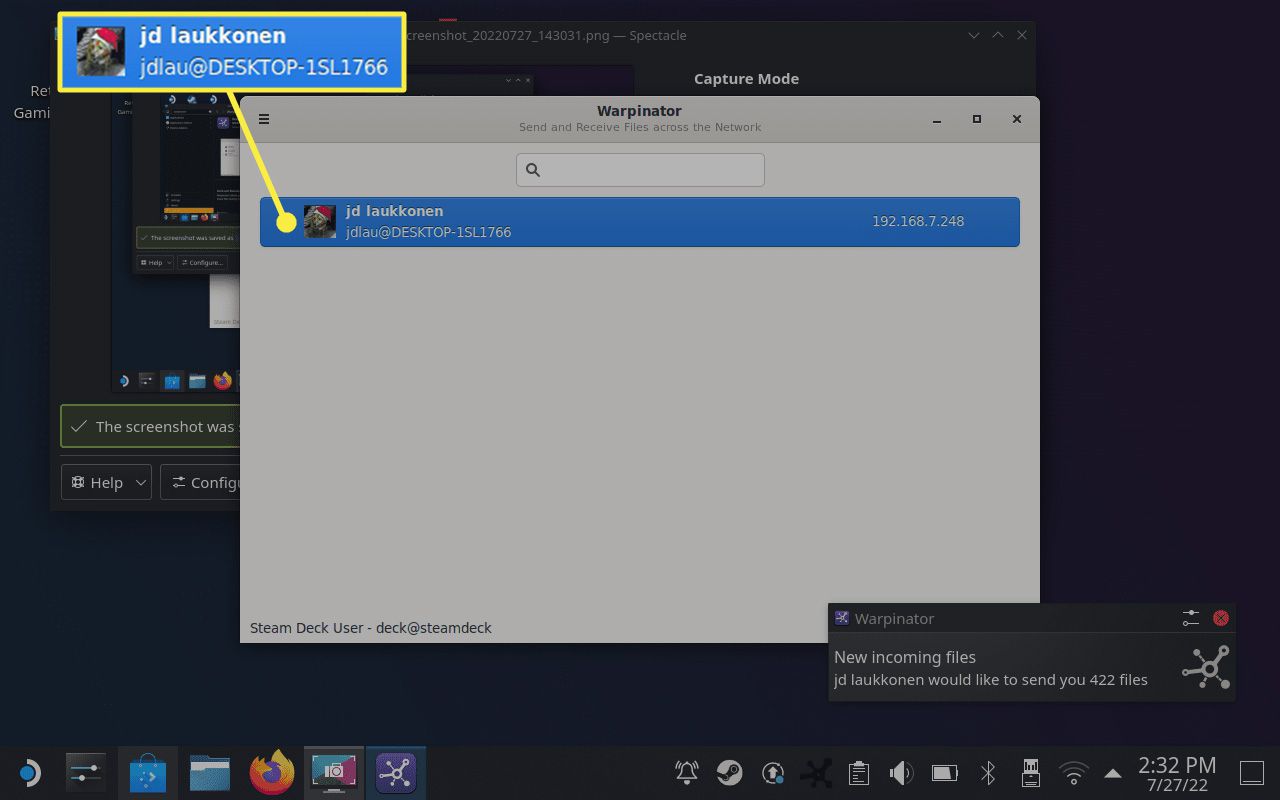Screen dimensions: 1280x800
Task: Maximize the Spectacle window
Action: tap(998, 35)
